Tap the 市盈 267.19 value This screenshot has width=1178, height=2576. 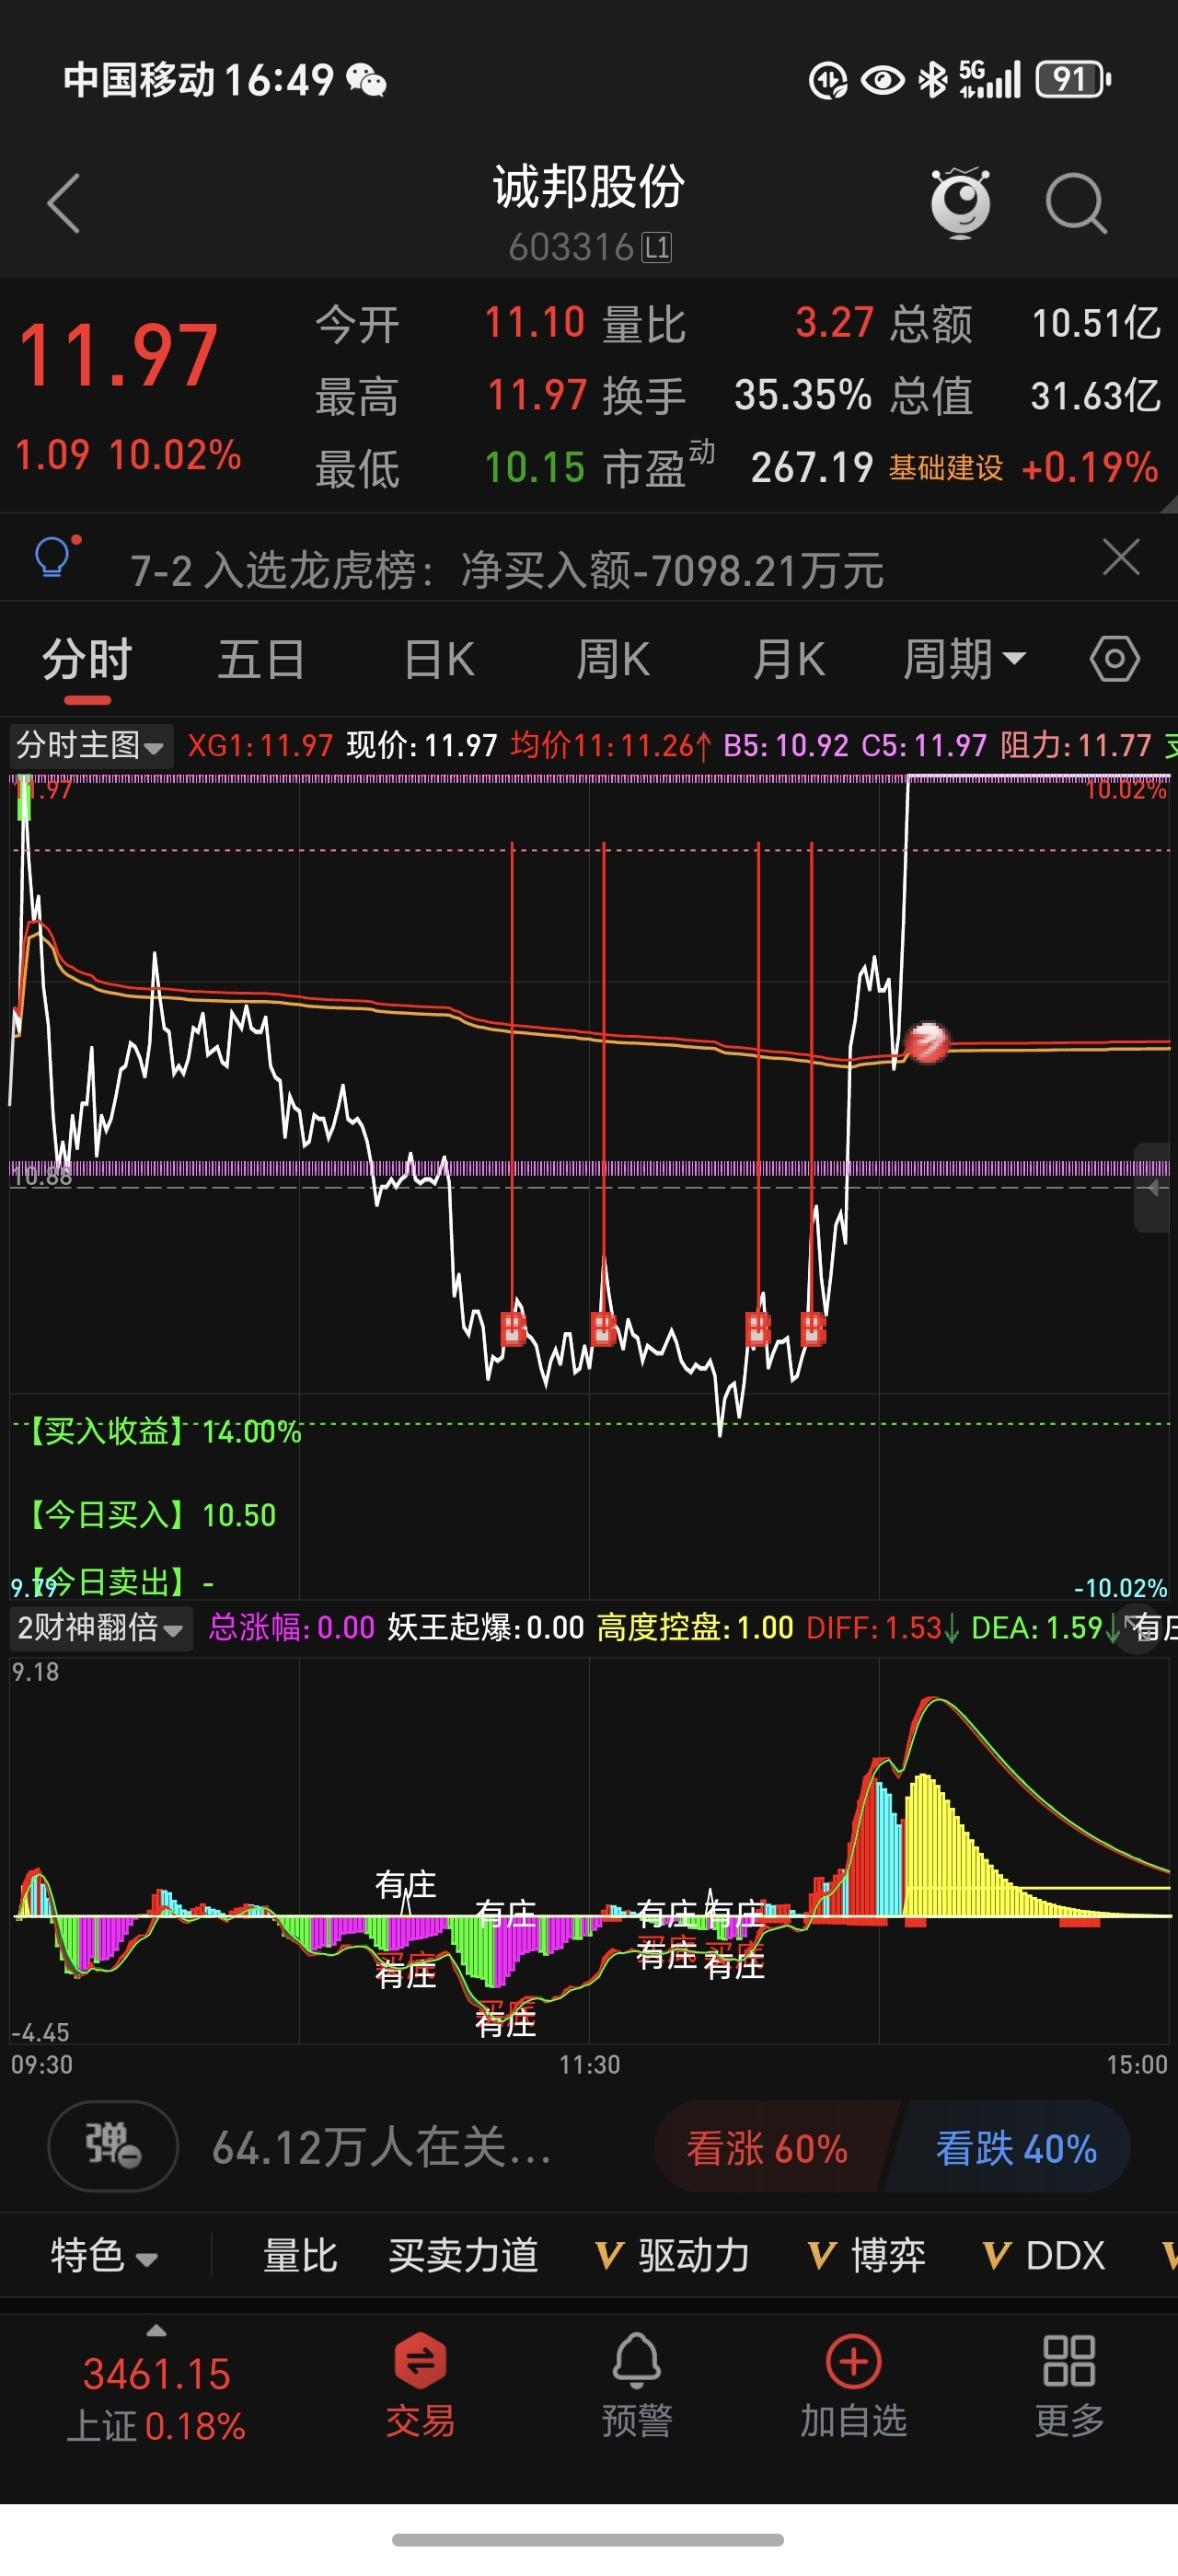coord(812,468)
